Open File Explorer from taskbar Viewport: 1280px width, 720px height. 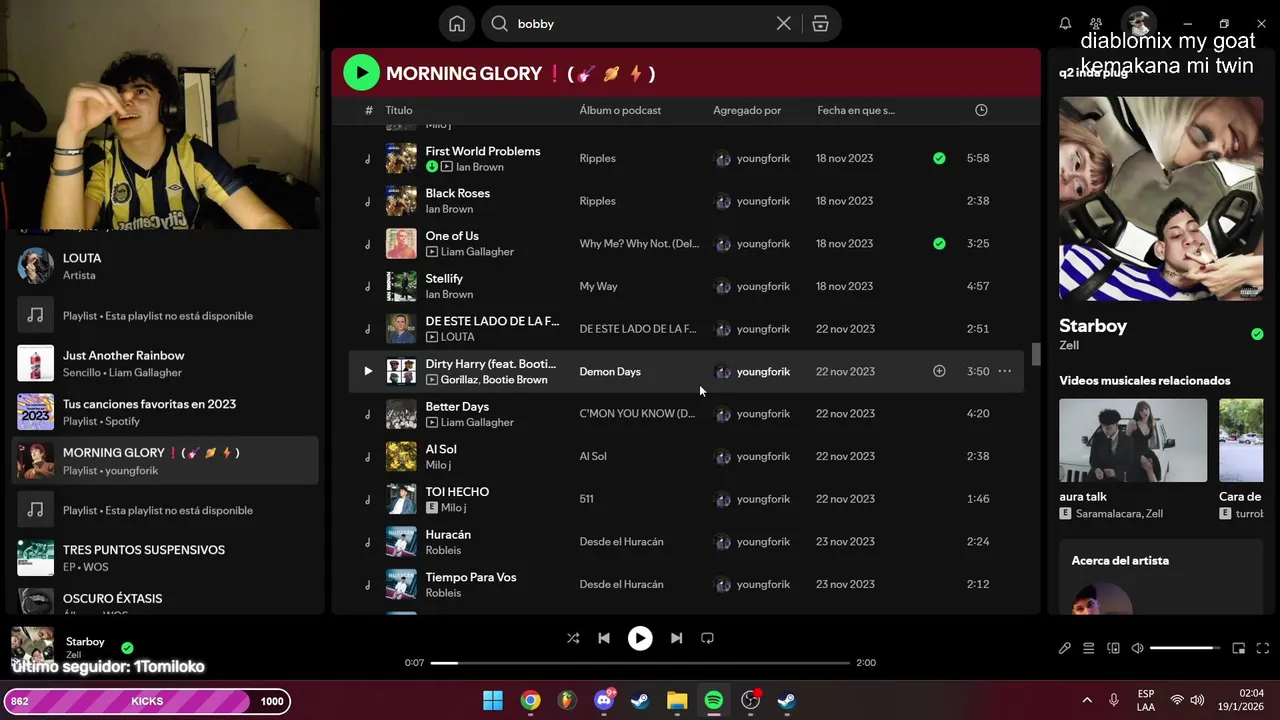coord(677,700)
